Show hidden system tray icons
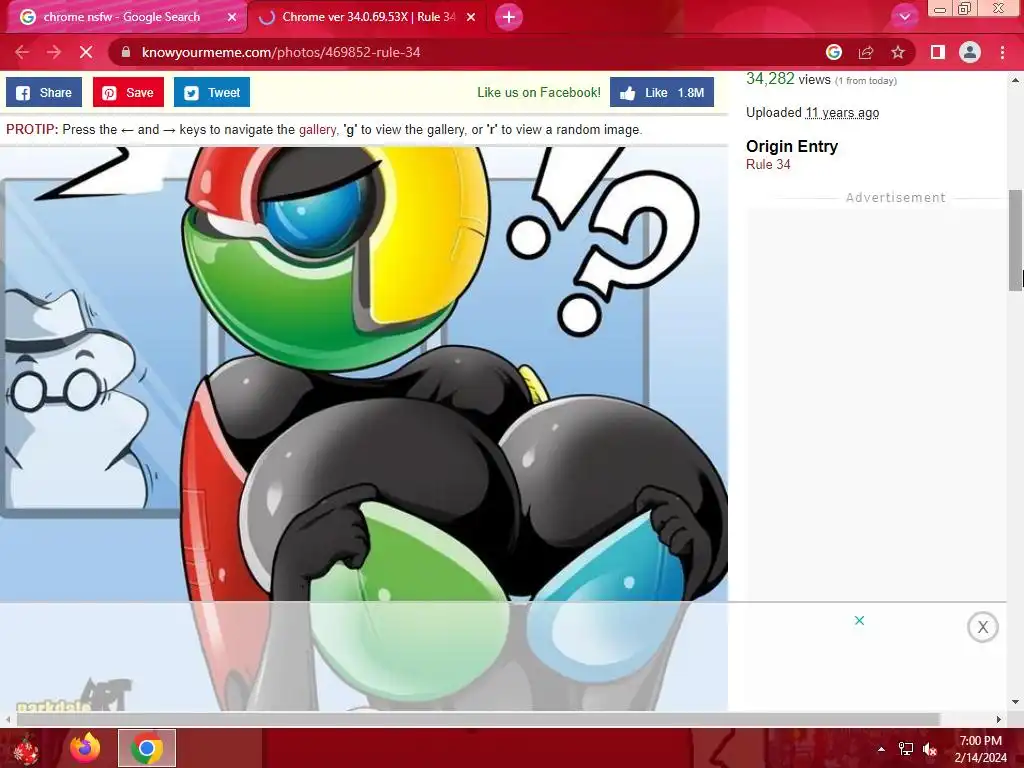Viewport: 1024px width, 768px height. click(881, 749)
